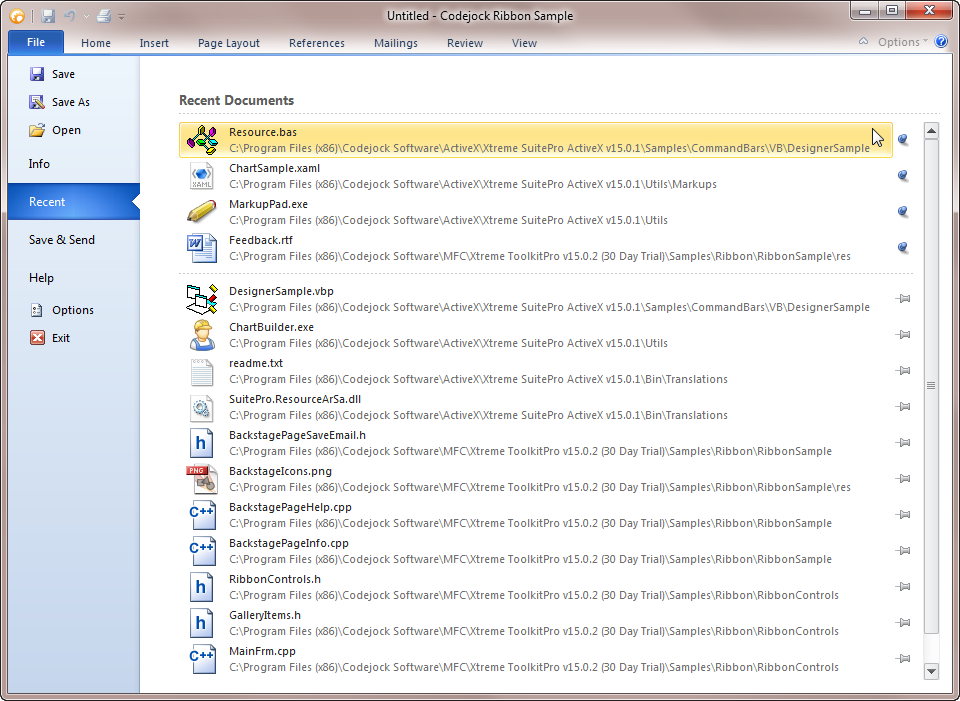
Task: Pin GalleryItems.h to the recent list
Action: point(903,623)
